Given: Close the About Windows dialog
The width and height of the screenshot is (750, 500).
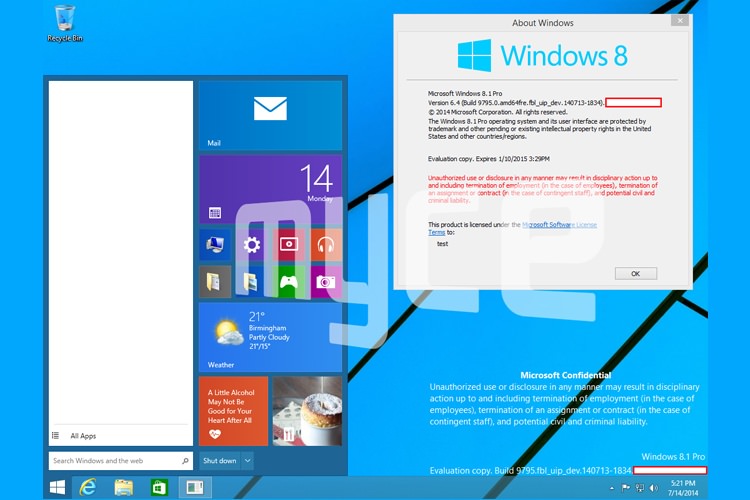Looking at the screenshot, I should tap(680, 21).
